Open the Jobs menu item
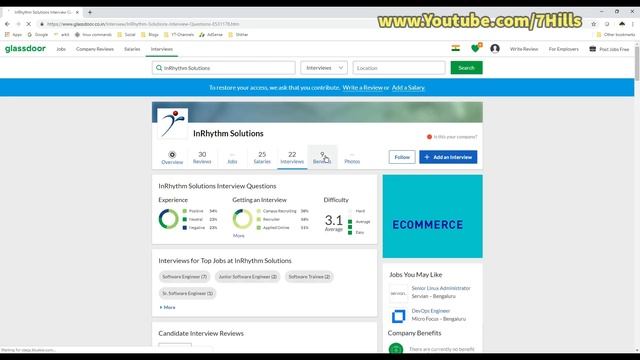This screenshot has height=360, width=640. tap(61, 49)
